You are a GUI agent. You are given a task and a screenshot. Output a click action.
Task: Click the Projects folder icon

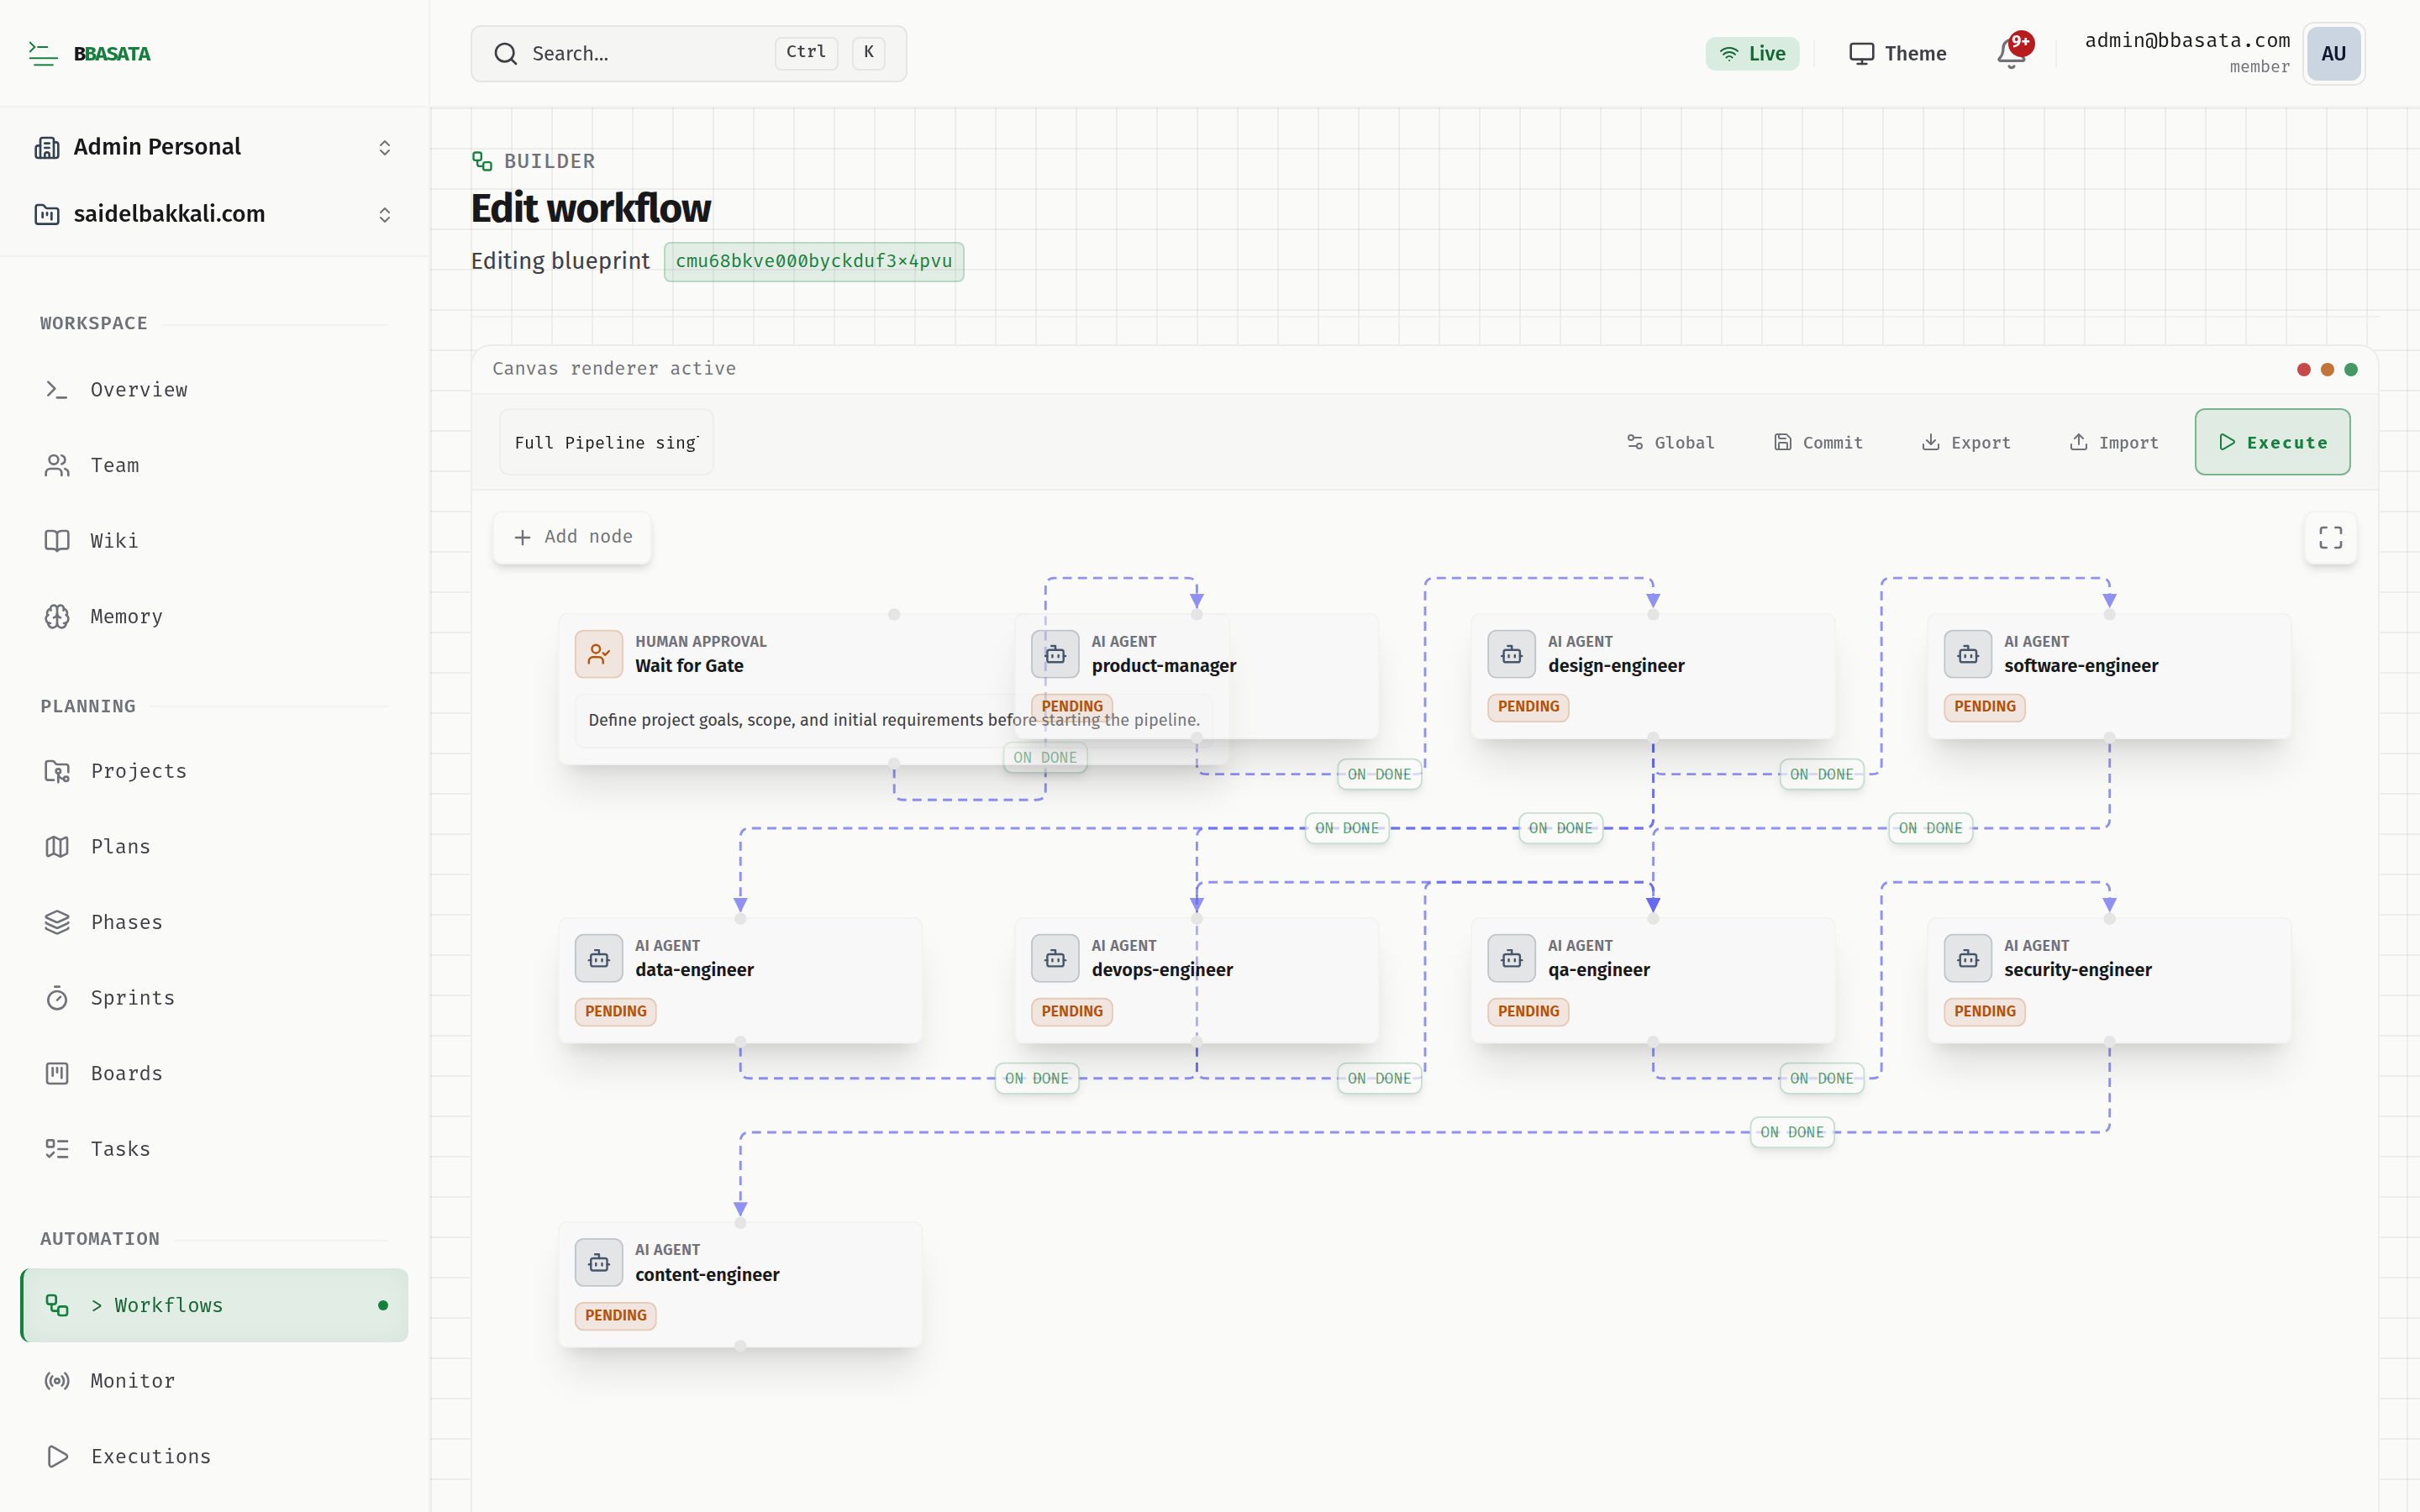click(x=57, y=771)
